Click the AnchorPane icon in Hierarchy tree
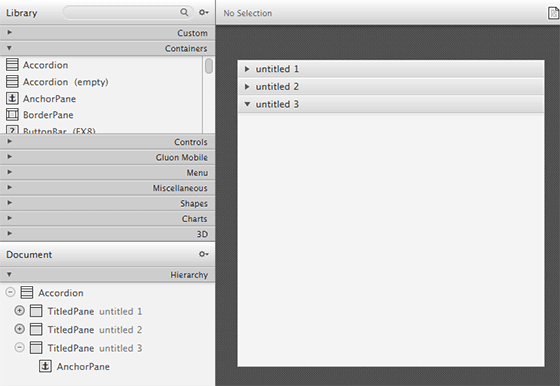The width and height of the screenshot is (560, 386). click(x=45, y=366)
